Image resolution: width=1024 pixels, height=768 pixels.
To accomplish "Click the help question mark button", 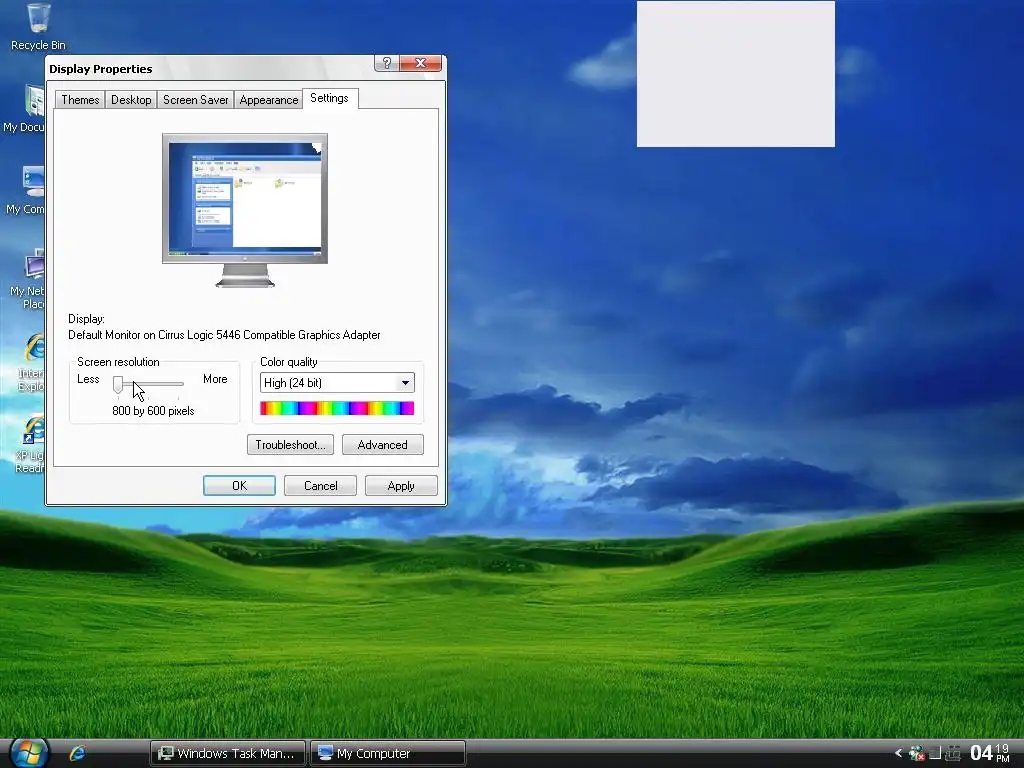I will coord(386,63).
